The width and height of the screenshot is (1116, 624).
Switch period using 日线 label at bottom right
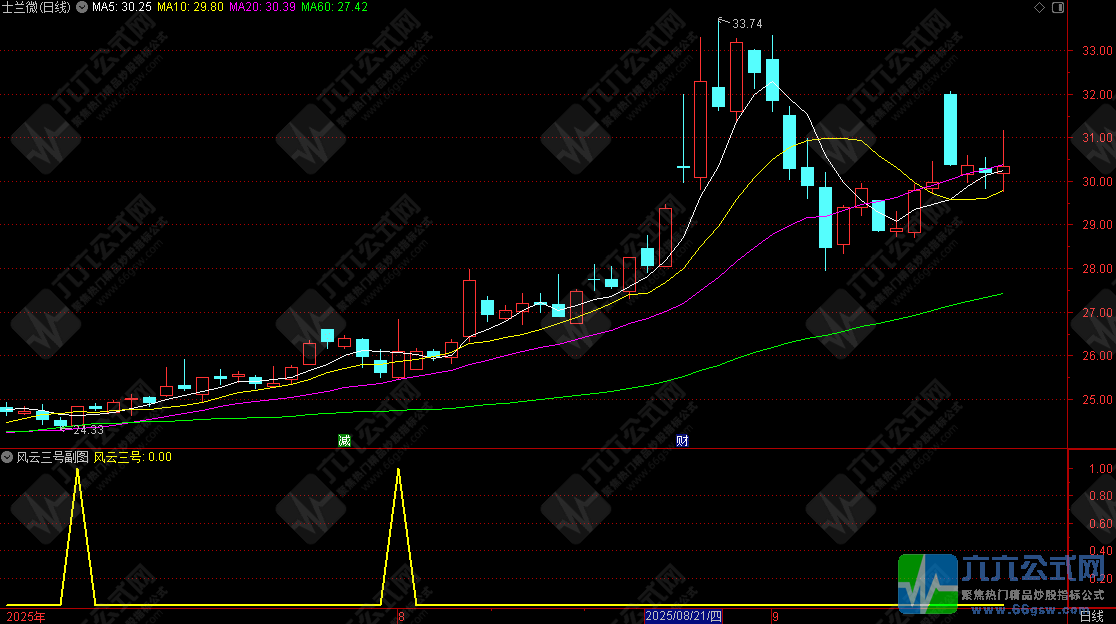1091,617
